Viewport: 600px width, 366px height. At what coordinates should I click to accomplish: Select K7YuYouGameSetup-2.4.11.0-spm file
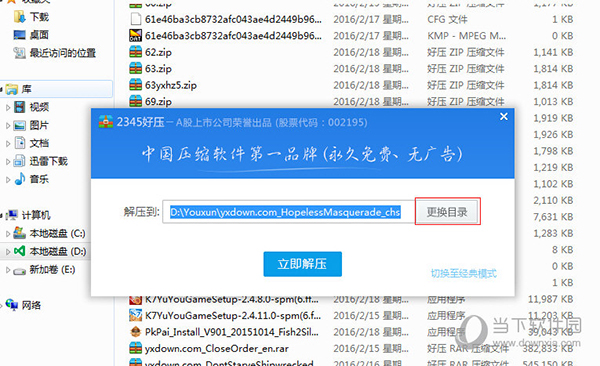233,315
